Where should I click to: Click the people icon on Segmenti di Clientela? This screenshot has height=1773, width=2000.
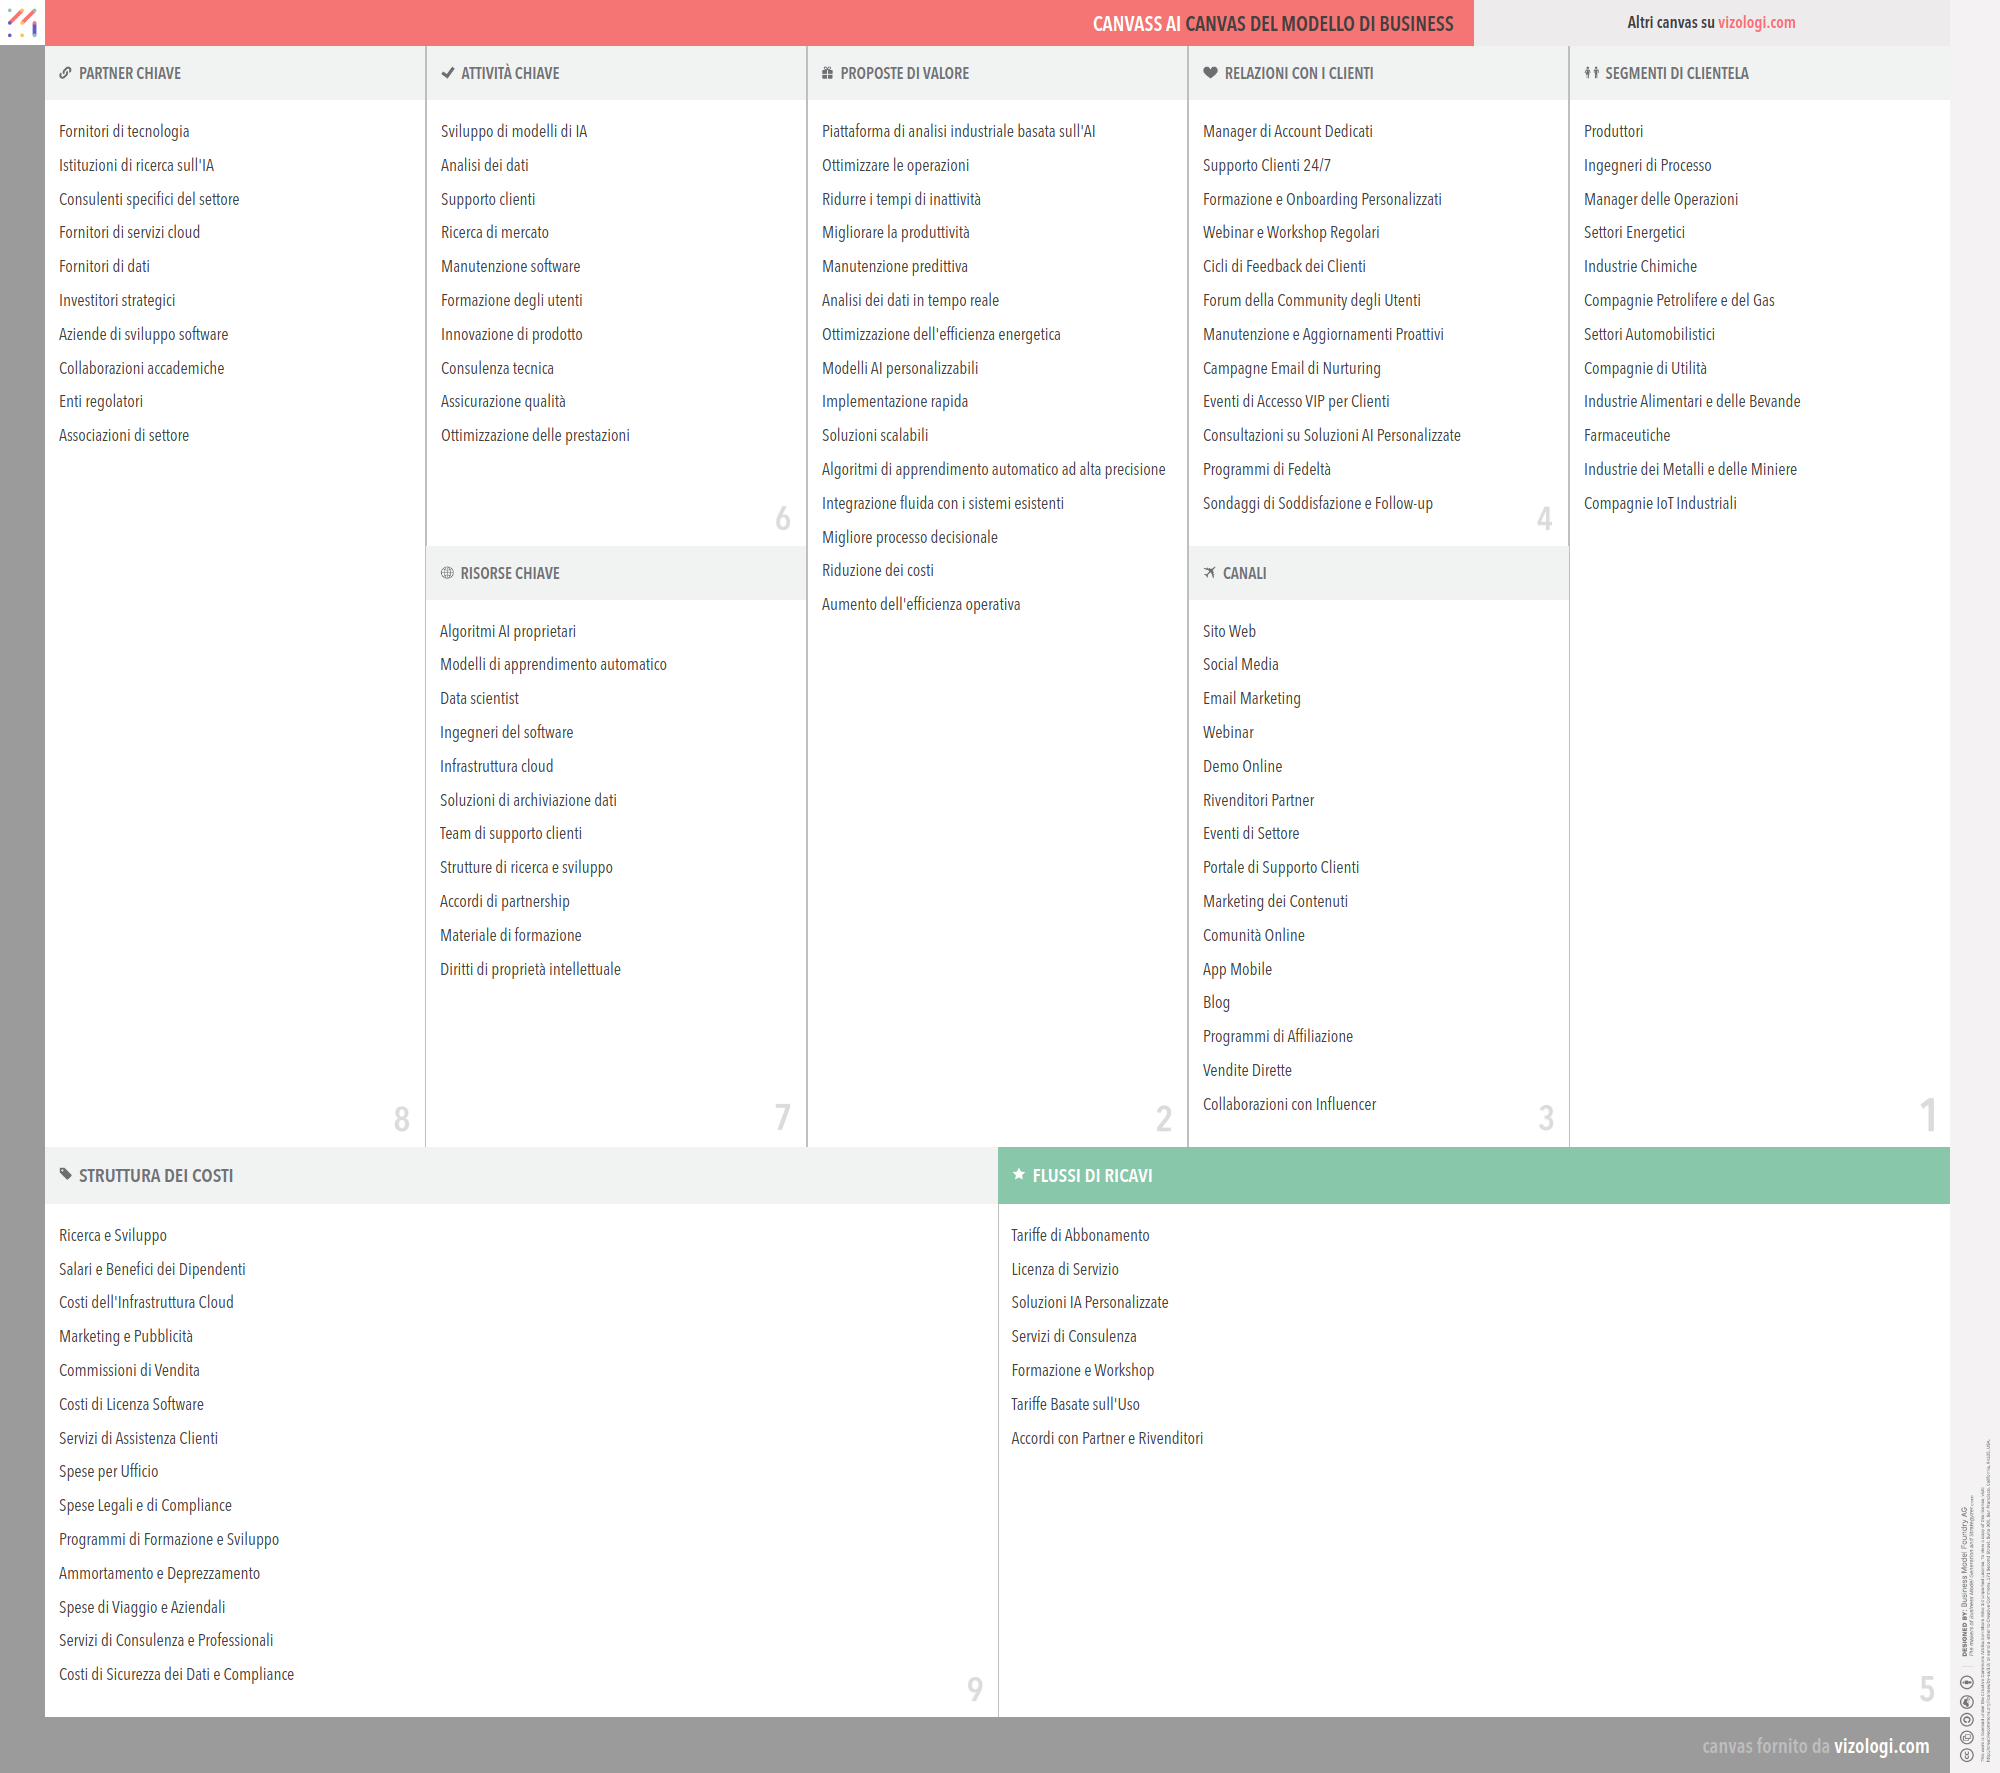(x=1590, y=73)
